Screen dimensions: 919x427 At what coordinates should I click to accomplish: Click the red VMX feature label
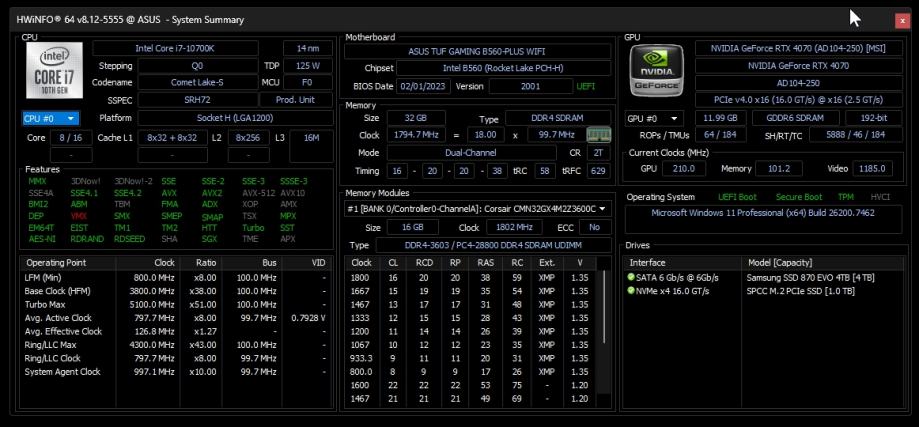pos(79,216)
